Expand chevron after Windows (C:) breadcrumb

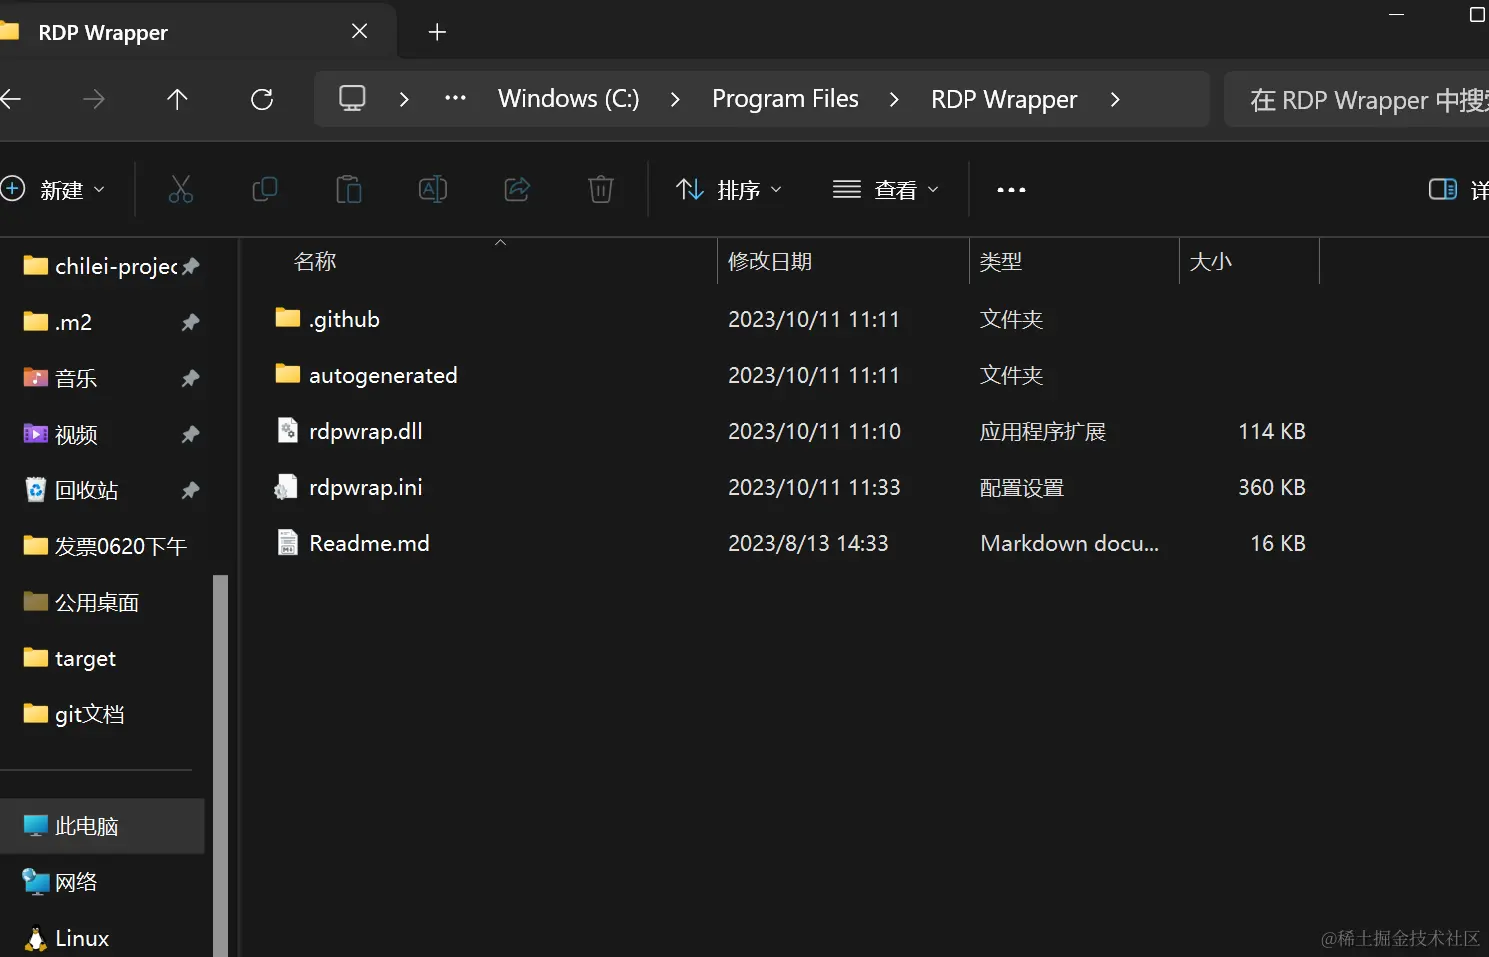click(675, 99)
